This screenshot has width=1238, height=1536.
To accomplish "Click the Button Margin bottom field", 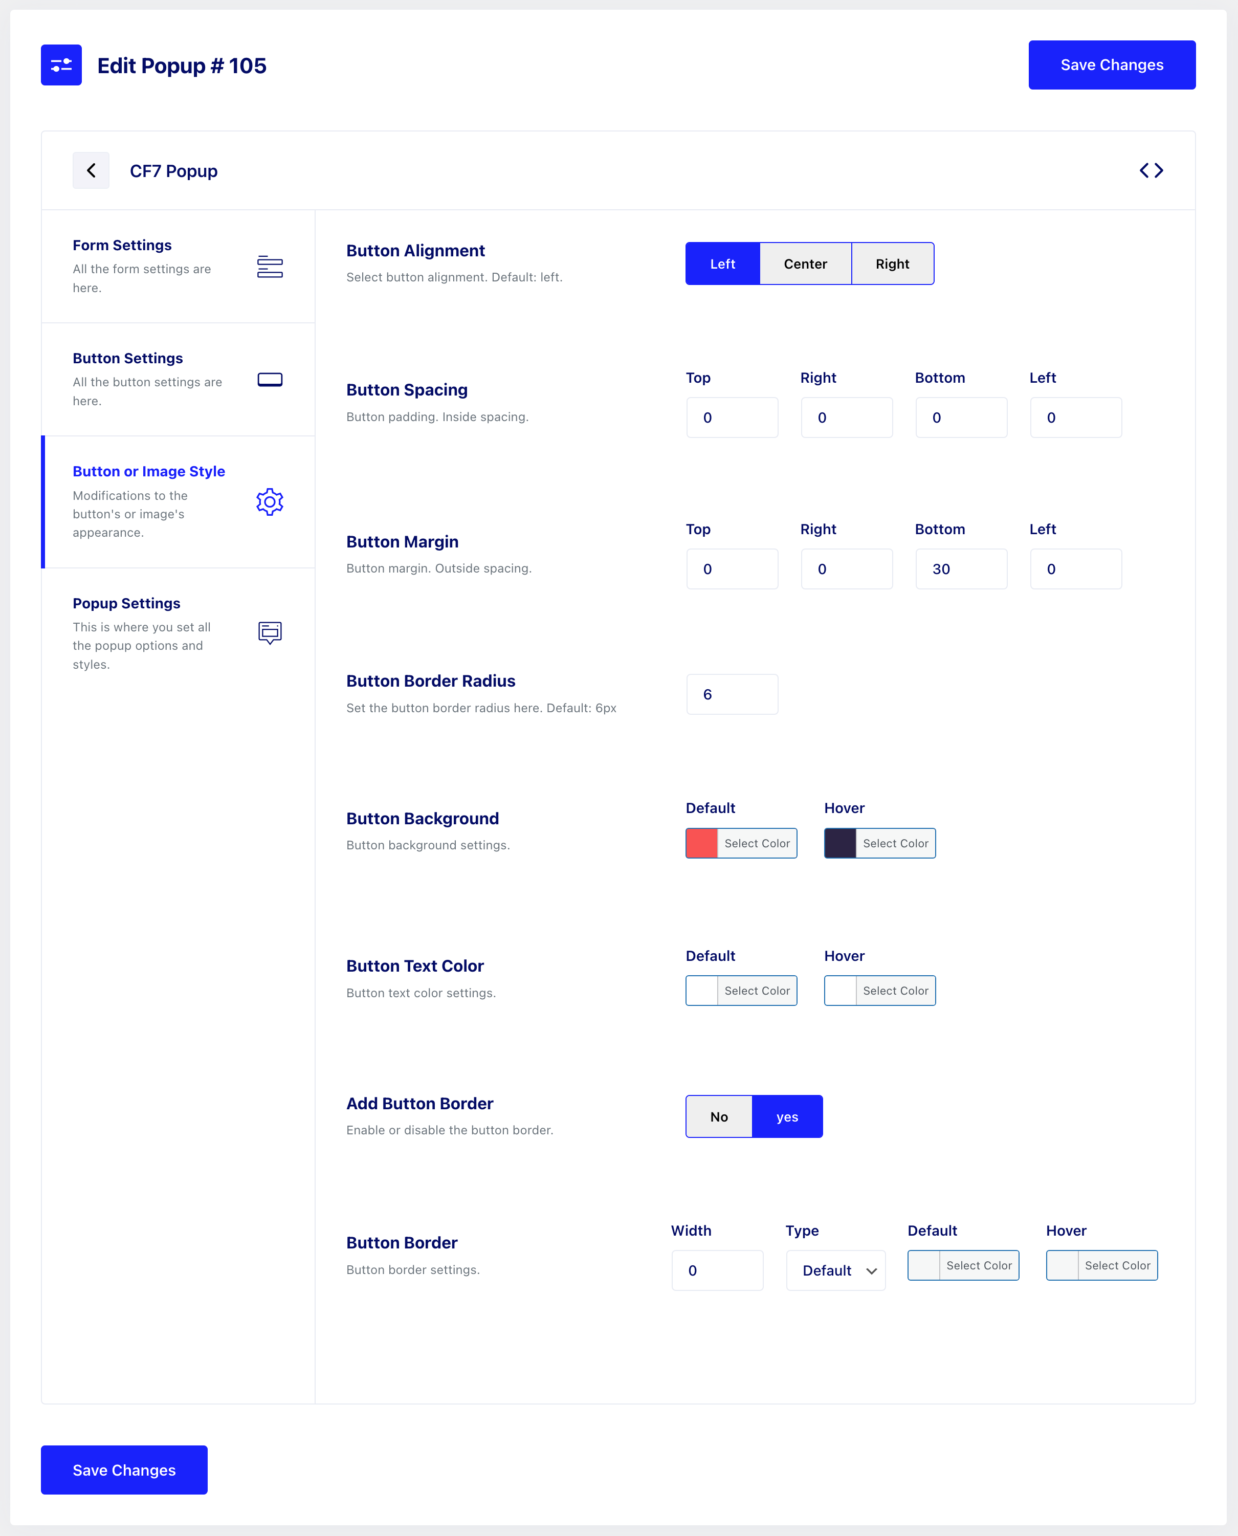I will pos(961,569).
